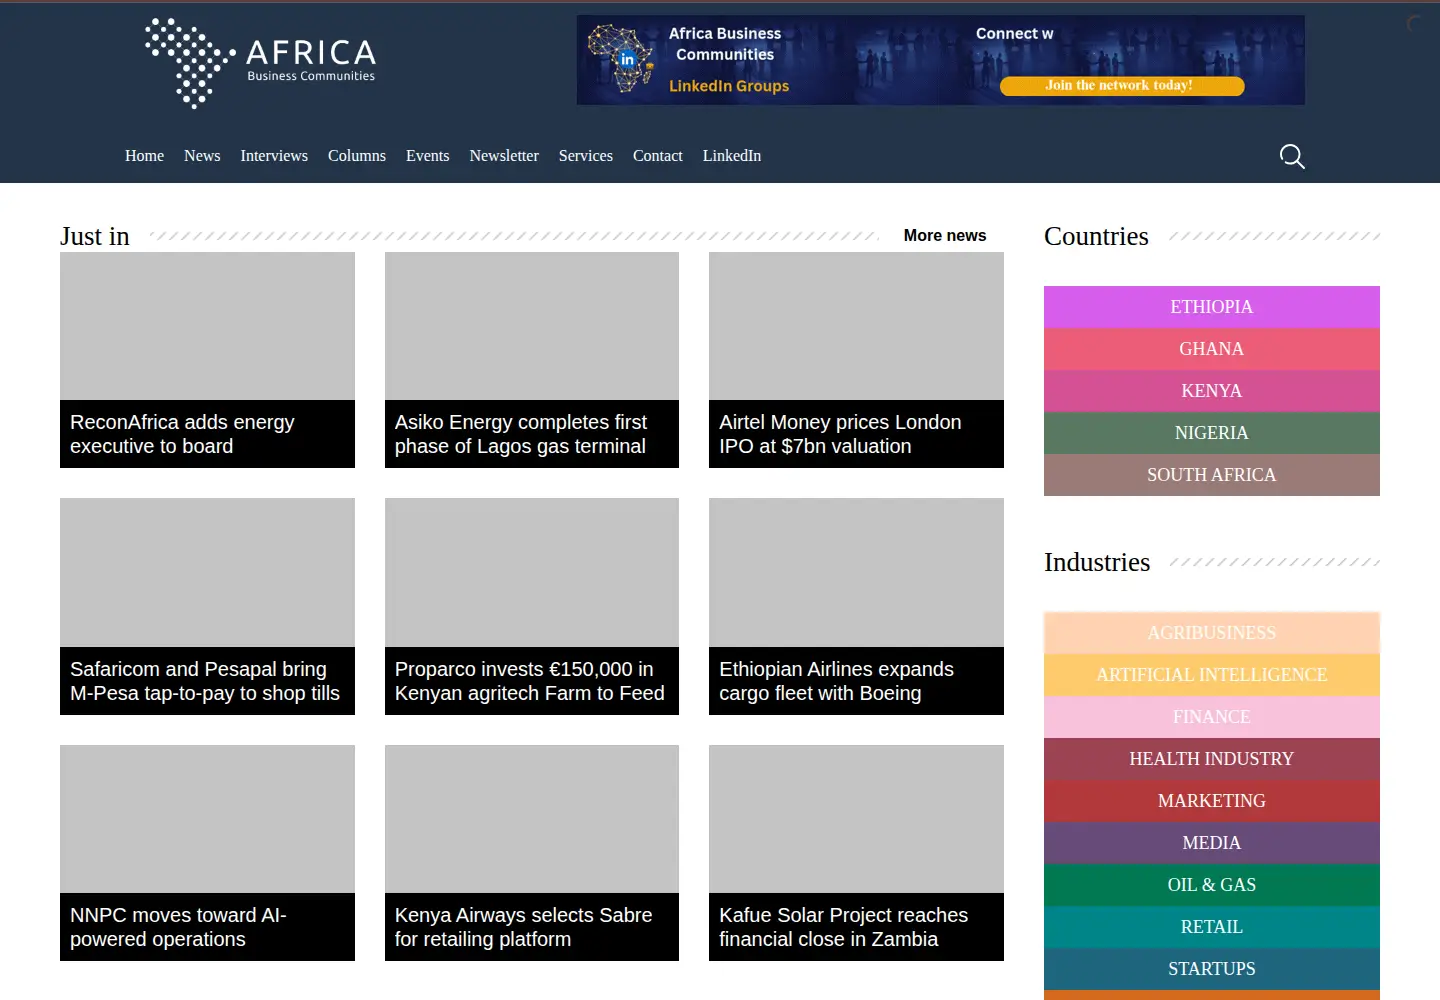Select the Agribusiness industry
Viewport: 1440px width, 1000px height.
pyautogui.click(x=1212, y=633)
